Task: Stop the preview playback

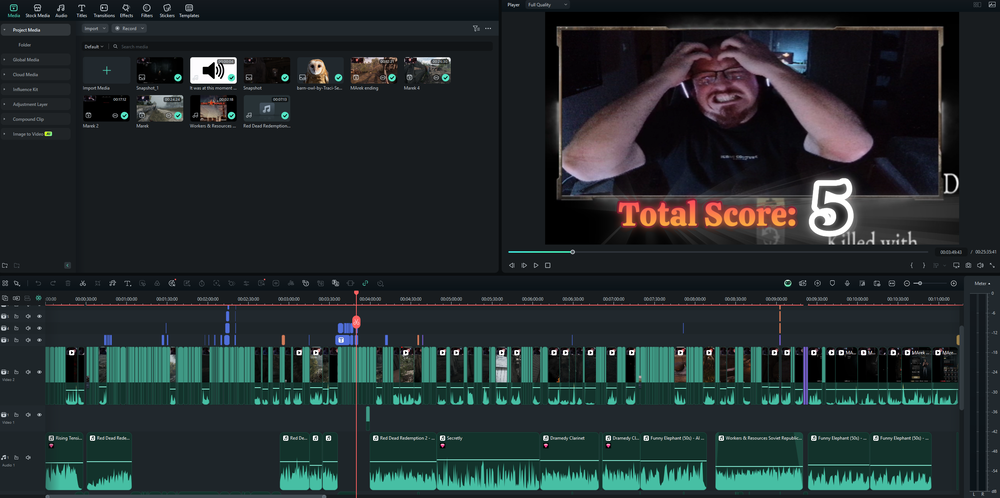Action: pyautogui.click(x=548, y=265)
